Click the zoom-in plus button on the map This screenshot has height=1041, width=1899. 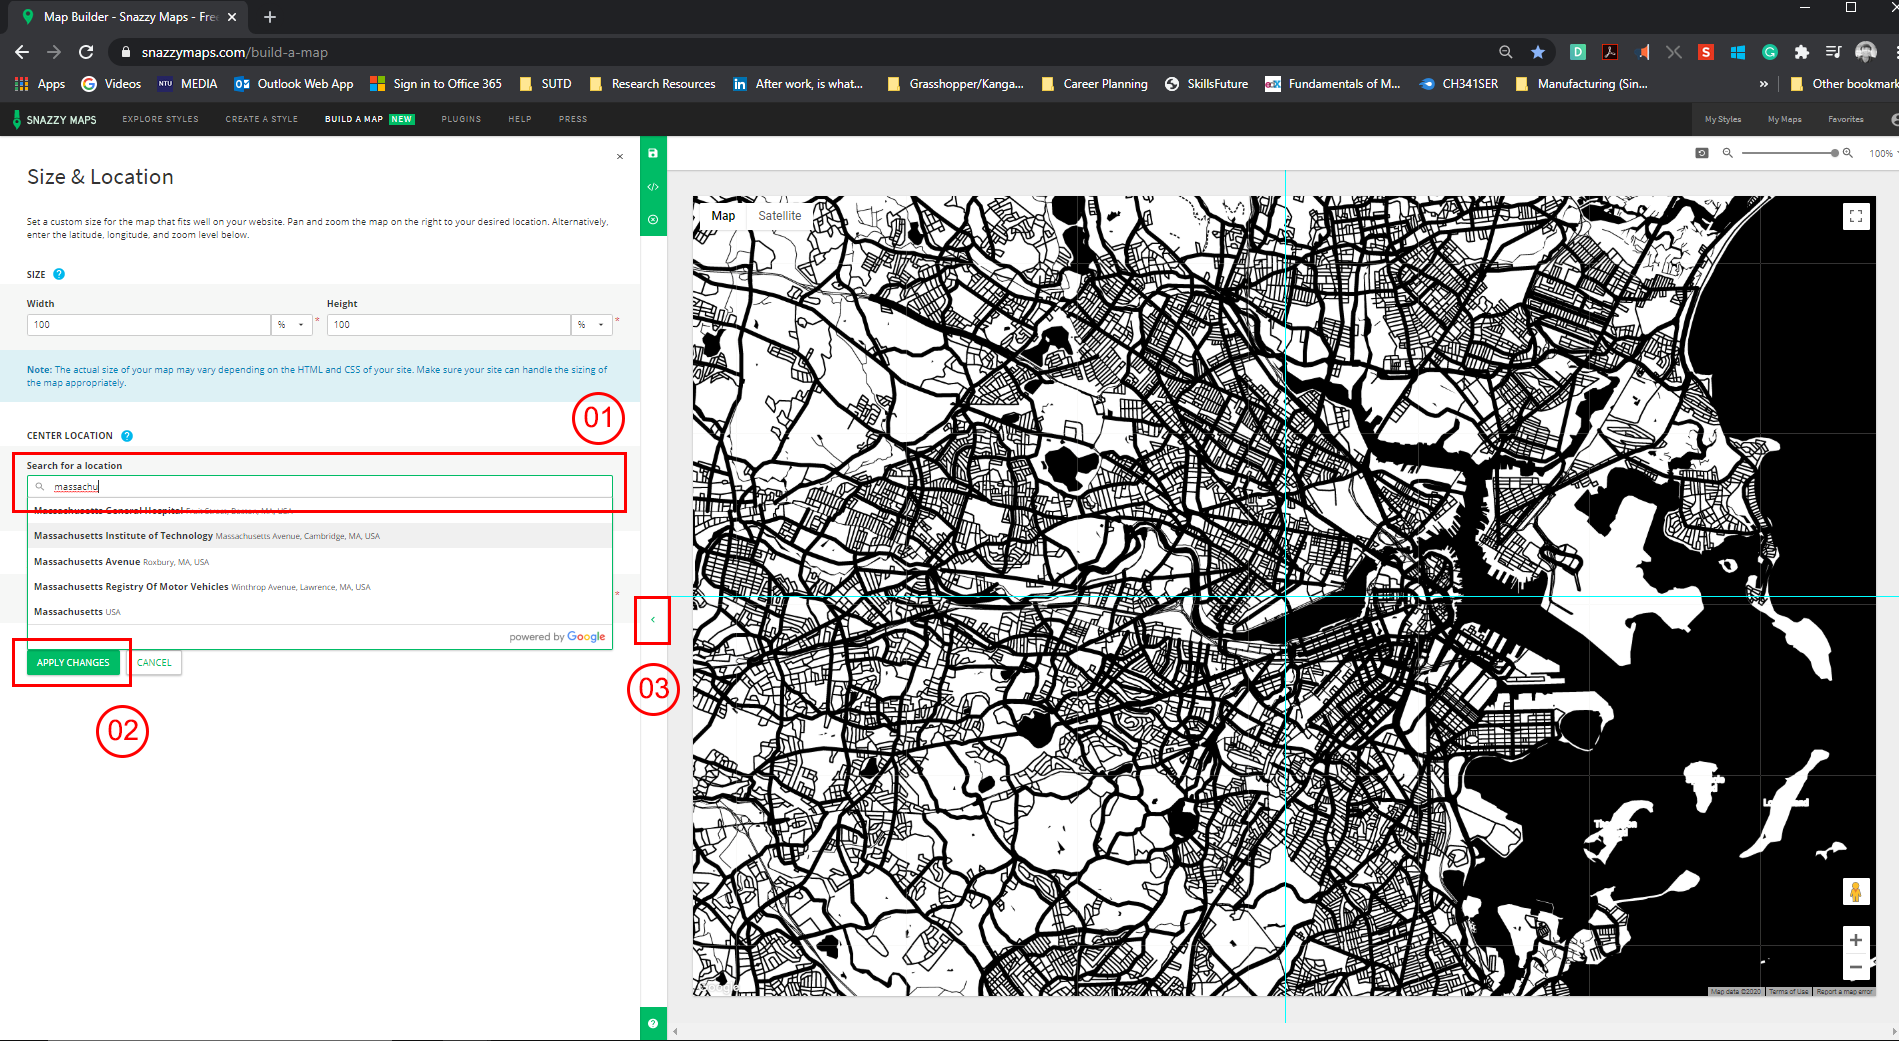(x=1856, y=940)
